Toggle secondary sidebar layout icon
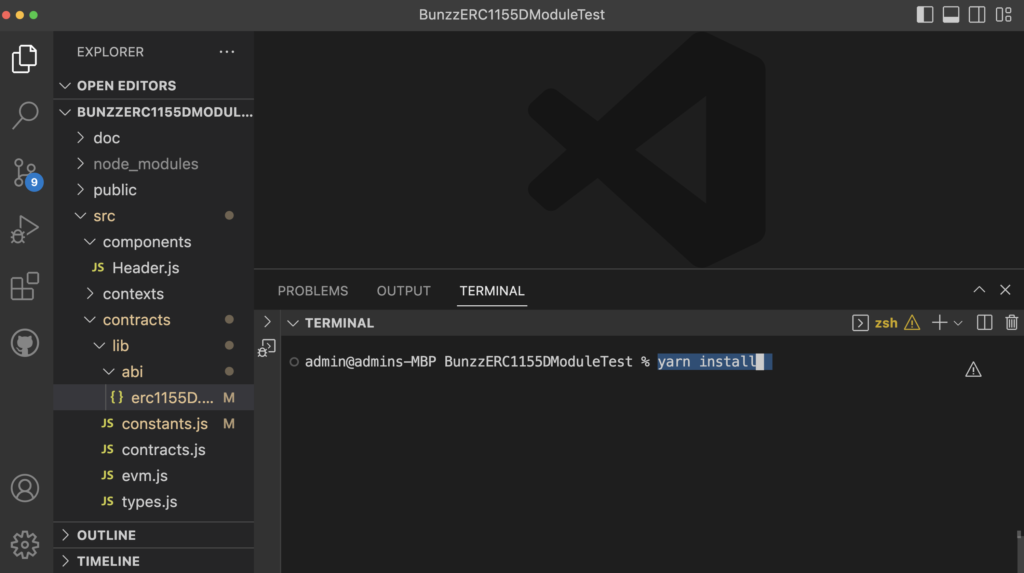1024x573 pixels. tap(977, 14)
